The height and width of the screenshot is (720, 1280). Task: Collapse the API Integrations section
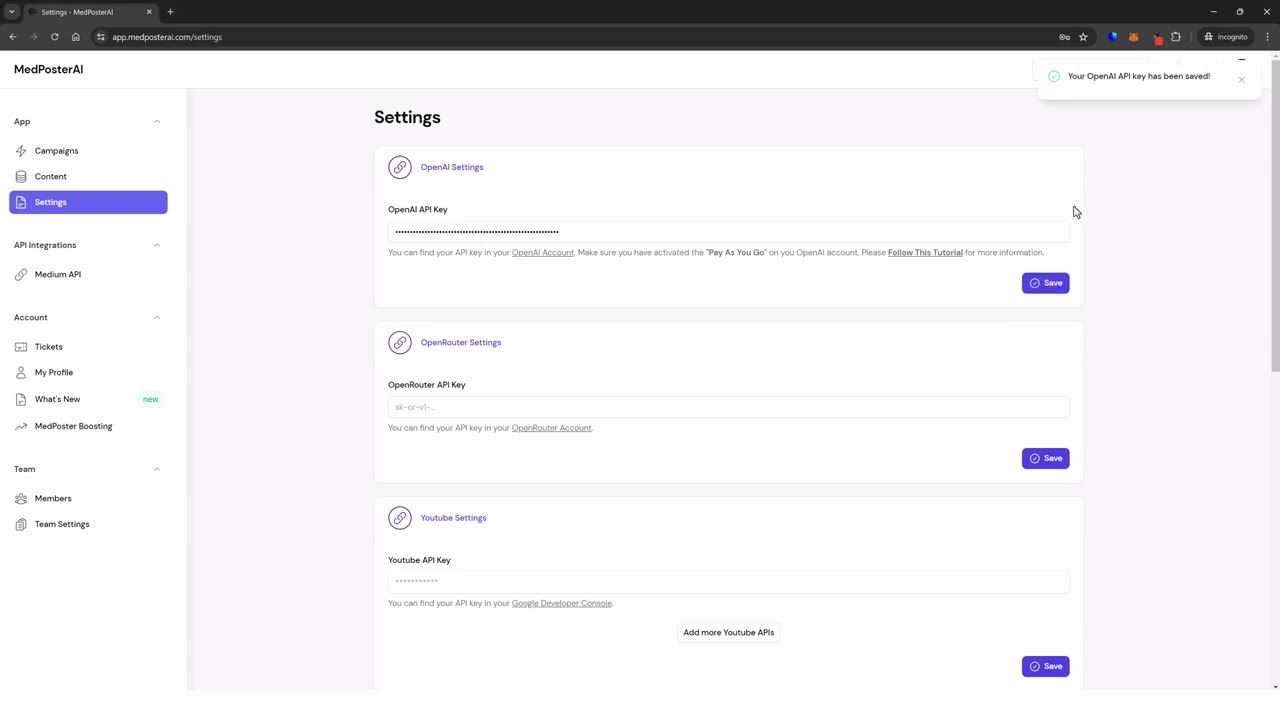[x=157, y=245]
